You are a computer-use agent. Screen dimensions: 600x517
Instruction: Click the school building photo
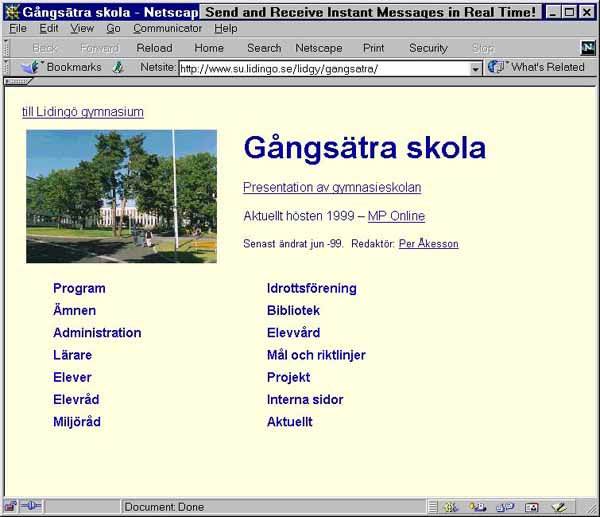(121, 196)
